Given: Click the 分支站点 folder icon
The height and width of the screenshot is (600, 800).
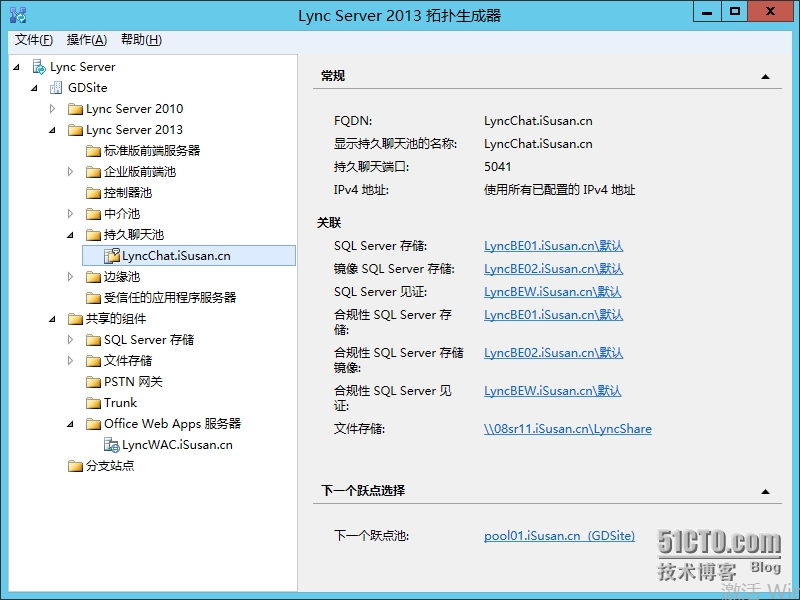Looking at the screenshot, I should click(75, 466).
